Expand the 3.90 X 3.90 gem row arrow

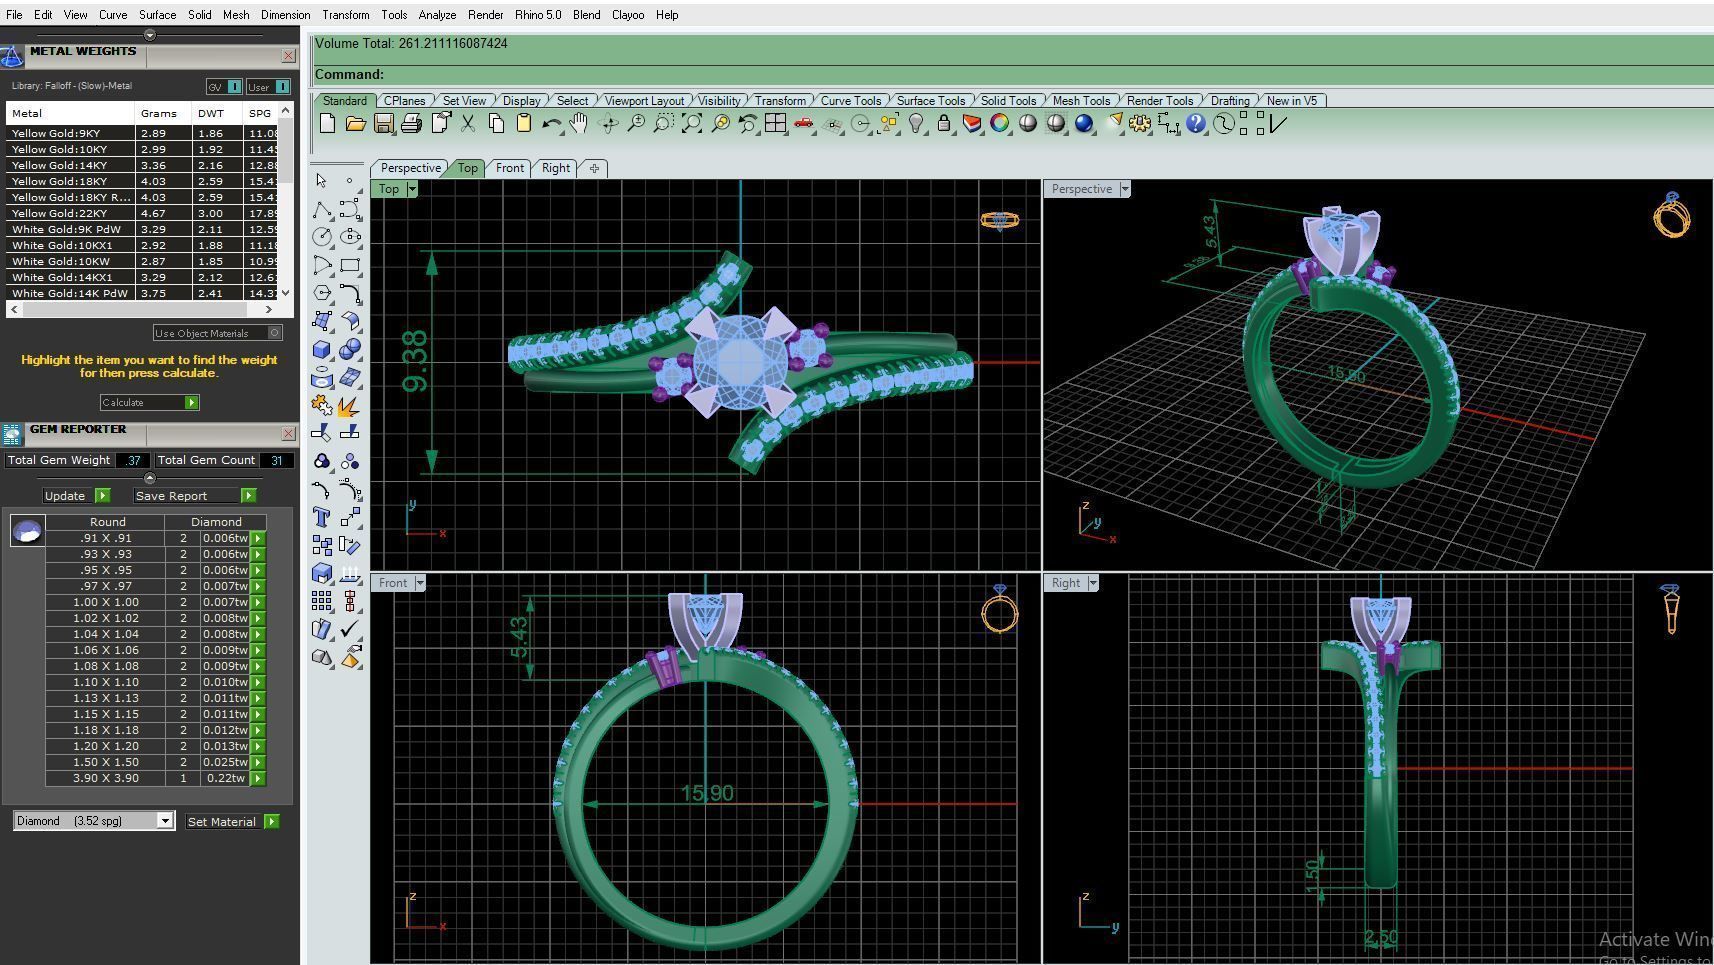pos(258,778)
